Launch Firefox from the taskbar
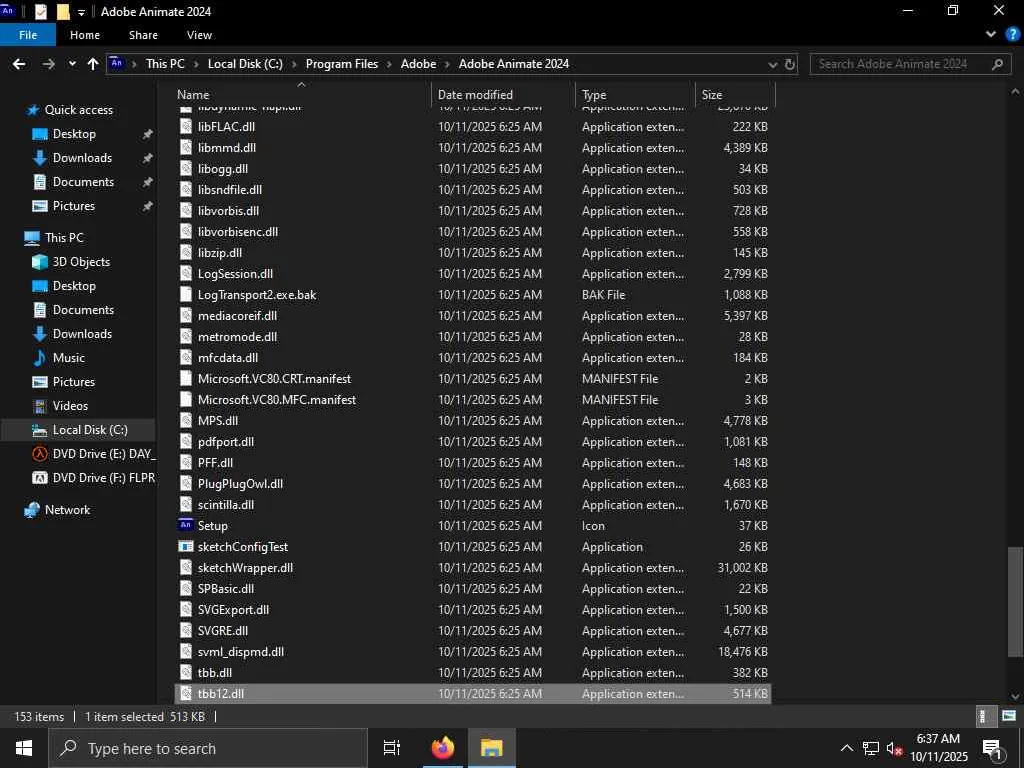The width and height of the screenshot is (1024, 768). pos(443,748)
